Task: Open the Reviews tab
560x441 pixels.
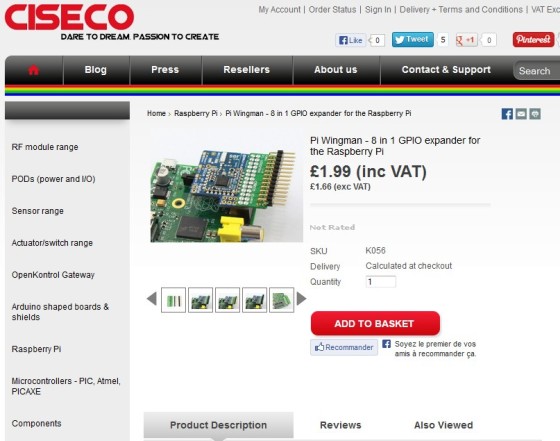Action: 340,425
